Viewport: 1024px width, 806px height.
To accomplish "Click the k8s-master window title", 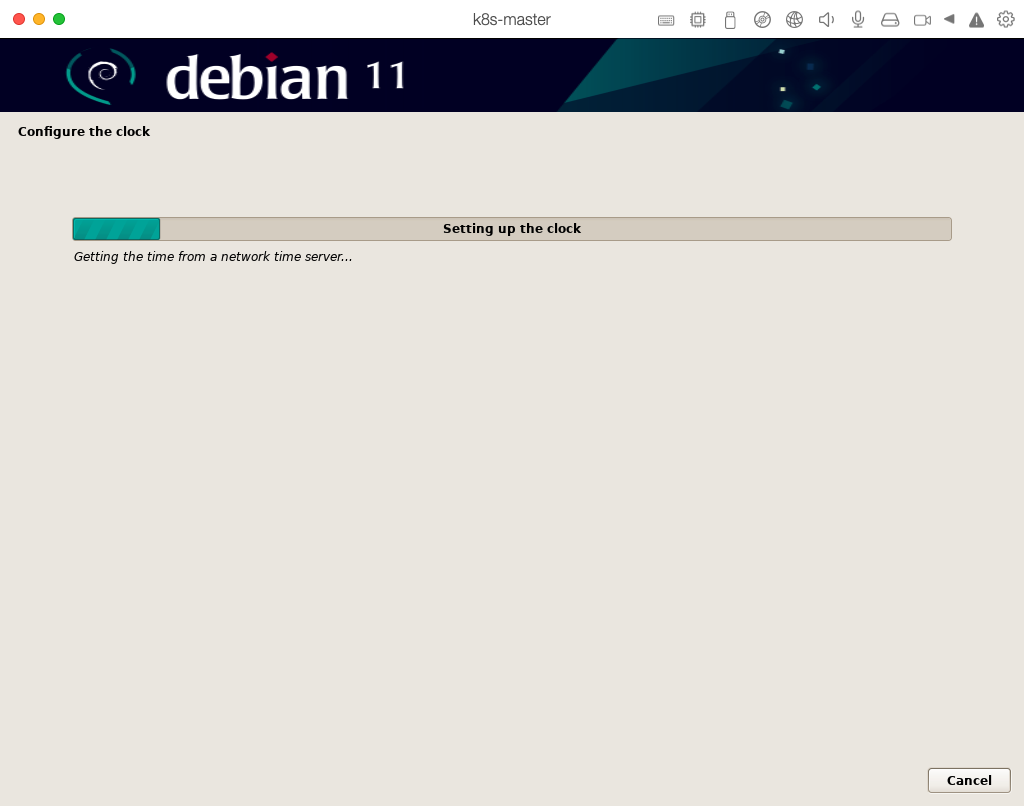I will 511,20.
